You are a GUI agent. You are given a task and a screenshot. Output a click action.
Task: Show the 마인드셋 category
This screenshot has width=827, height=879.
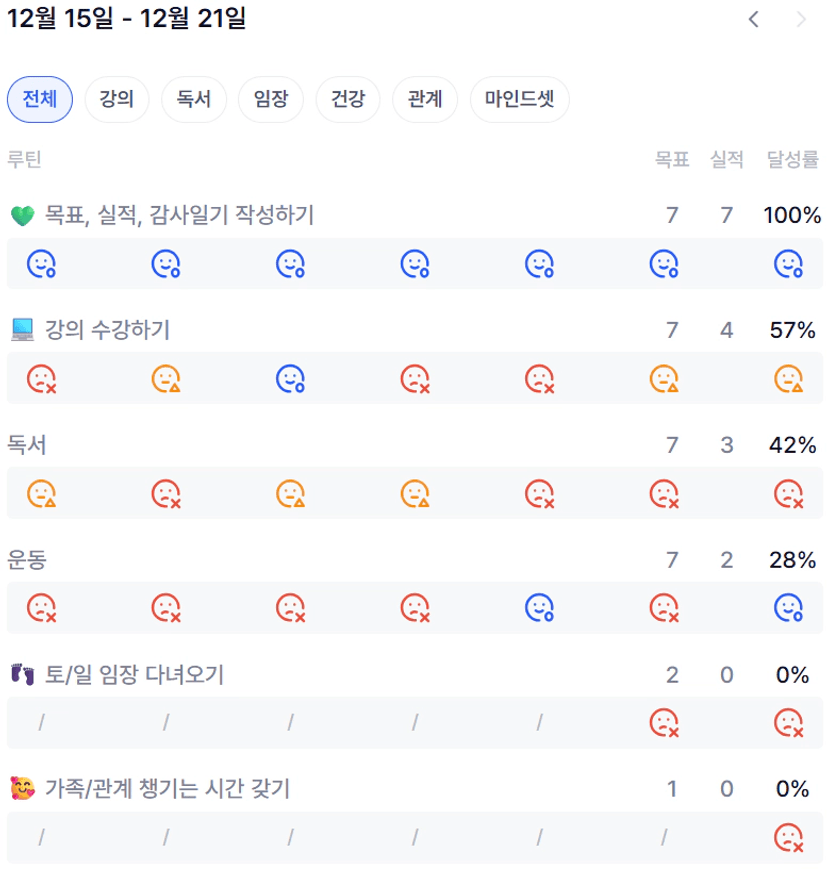[x=520, y=99]
